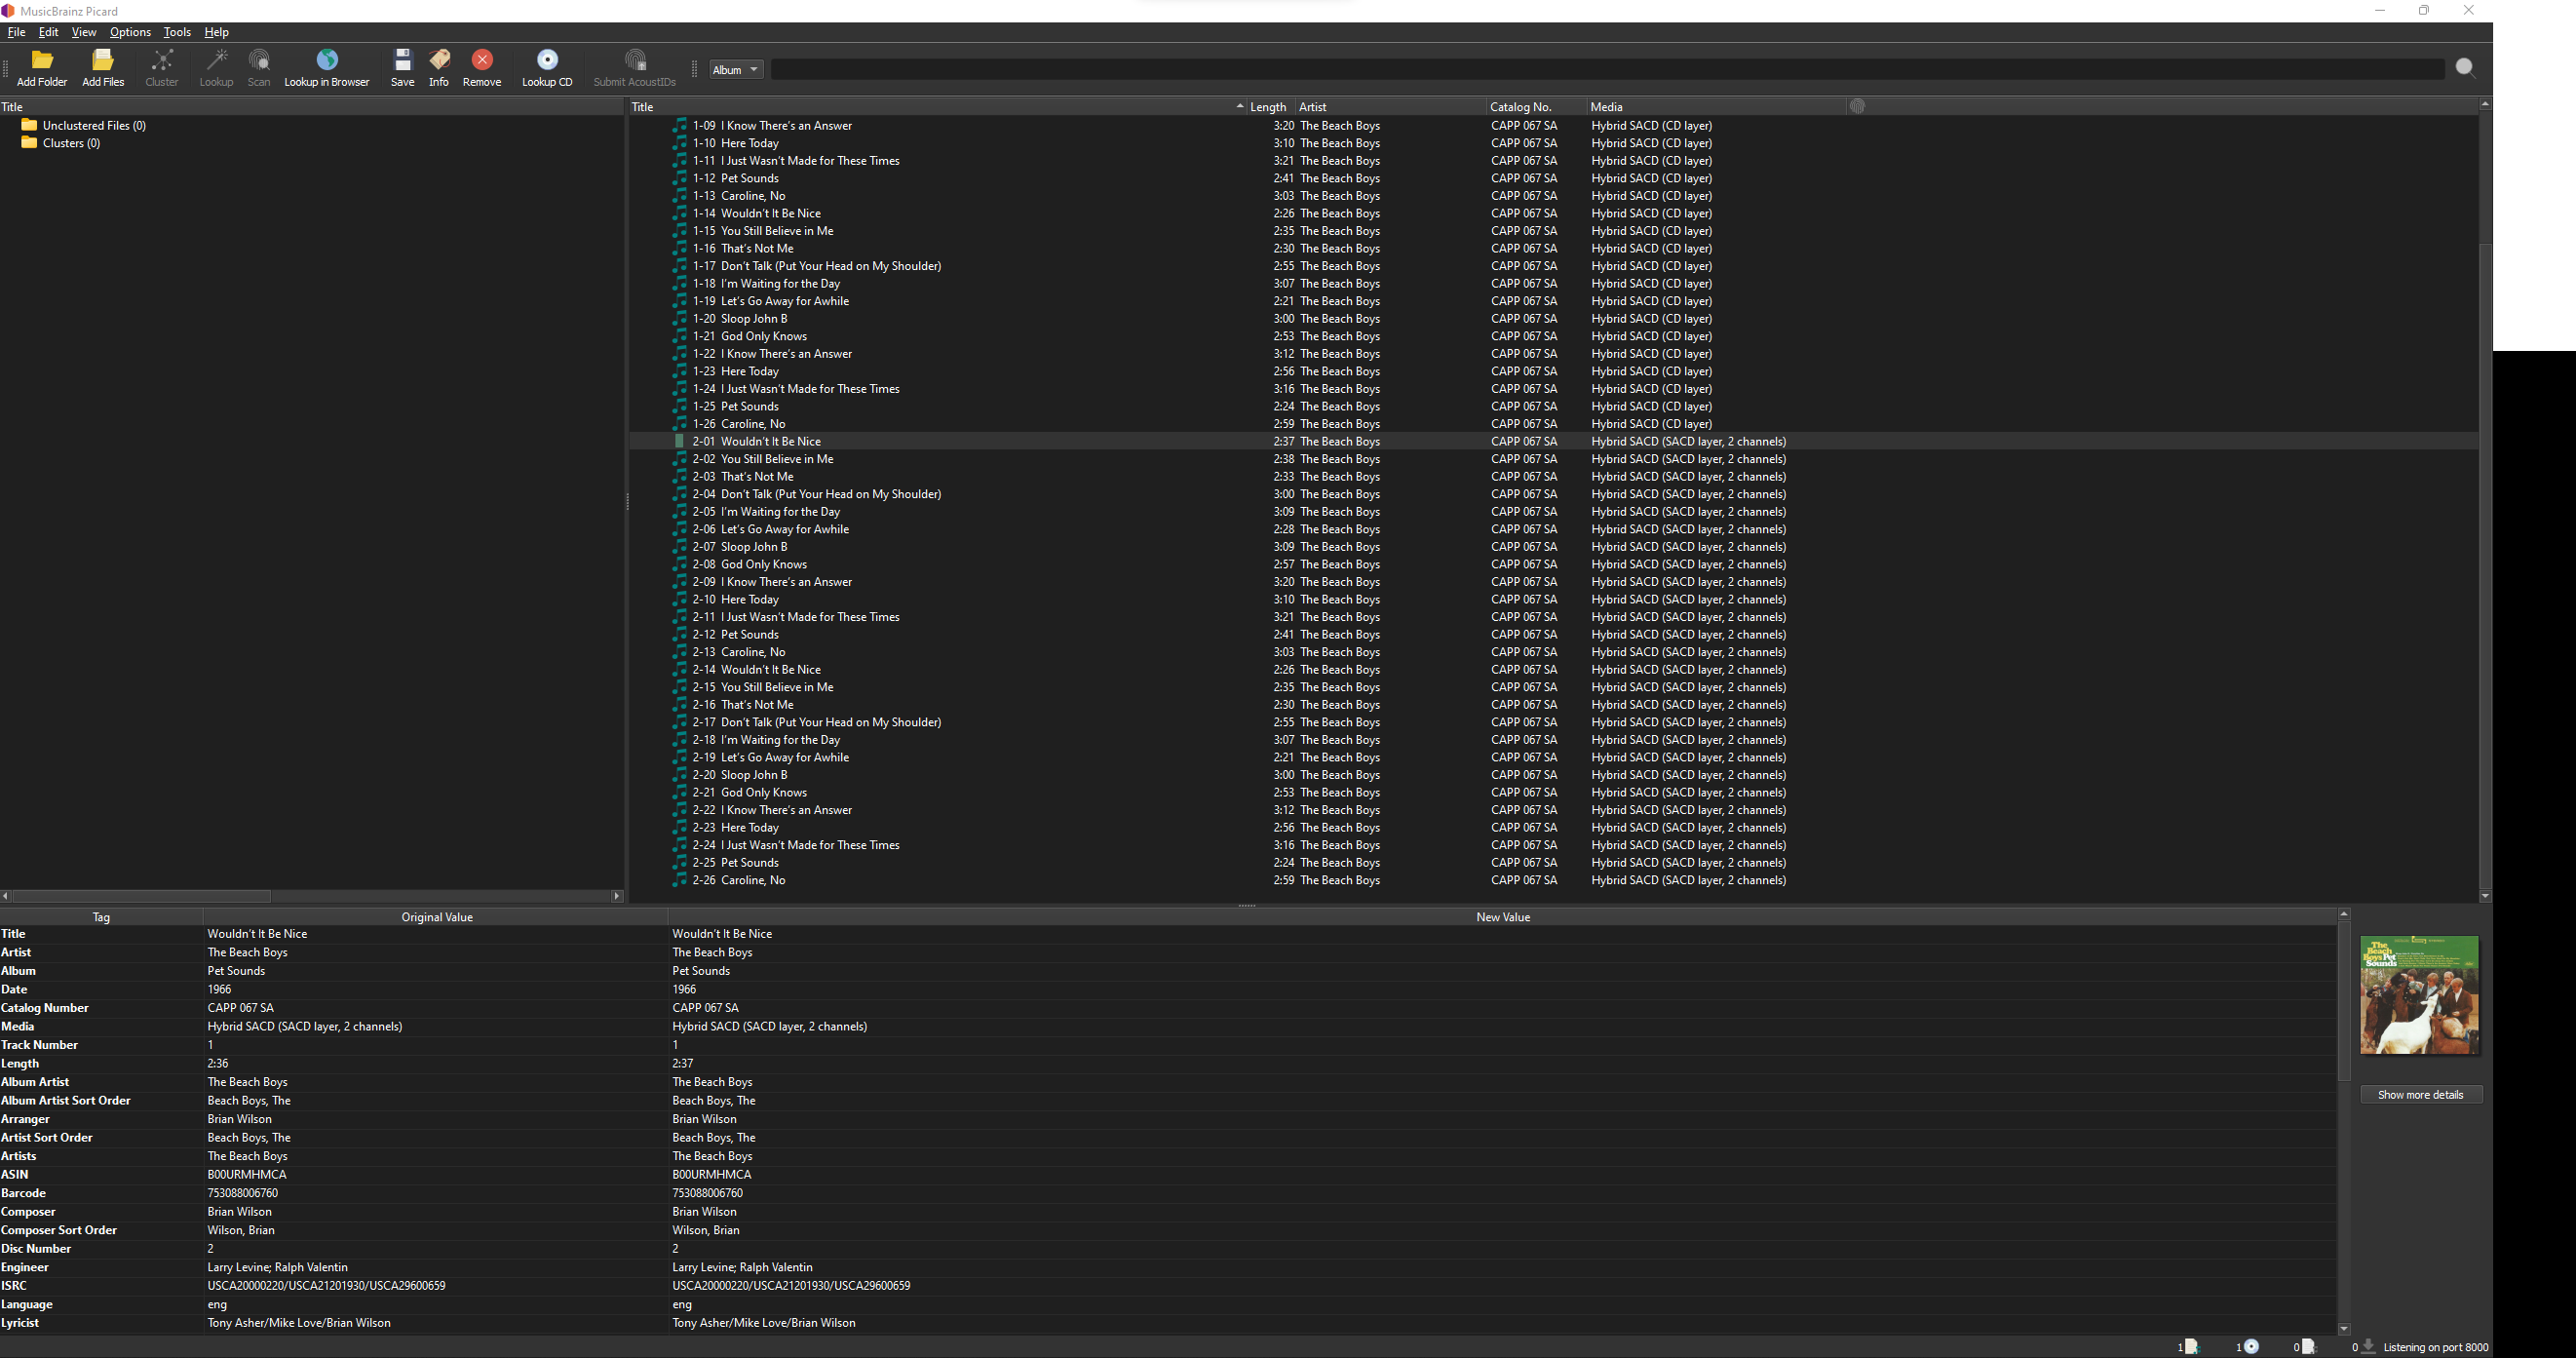Sort by Media column header
This screenshot has height=1358, width=2576.
click(1716, 106)
